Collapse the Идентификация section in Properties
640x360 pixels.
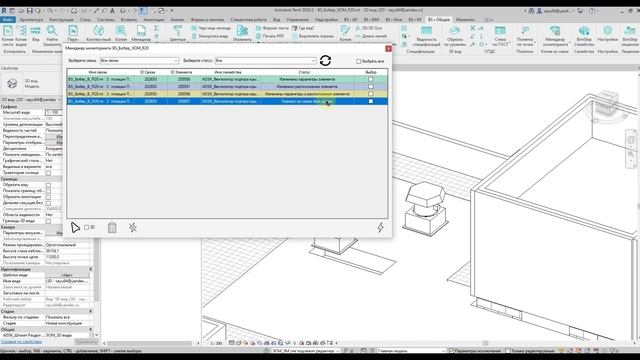click(91, 269)
